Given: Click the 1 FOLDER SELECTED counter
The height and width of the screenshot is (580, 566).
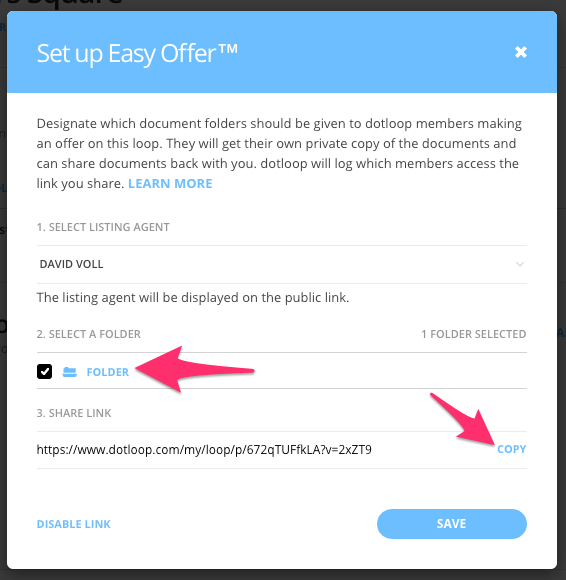Looking at the screenshot, I should (474, 334).
